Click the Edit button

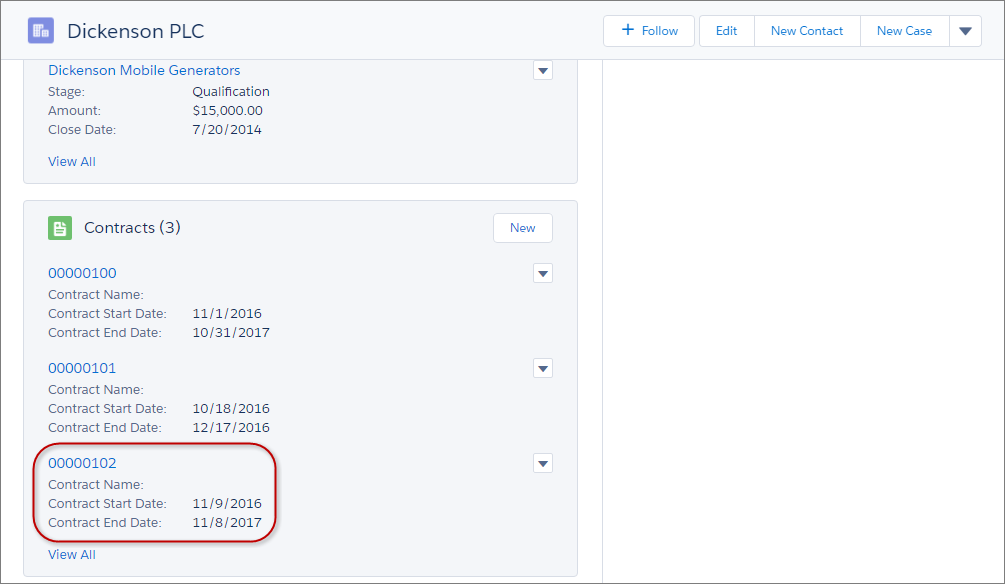(726, 31)
